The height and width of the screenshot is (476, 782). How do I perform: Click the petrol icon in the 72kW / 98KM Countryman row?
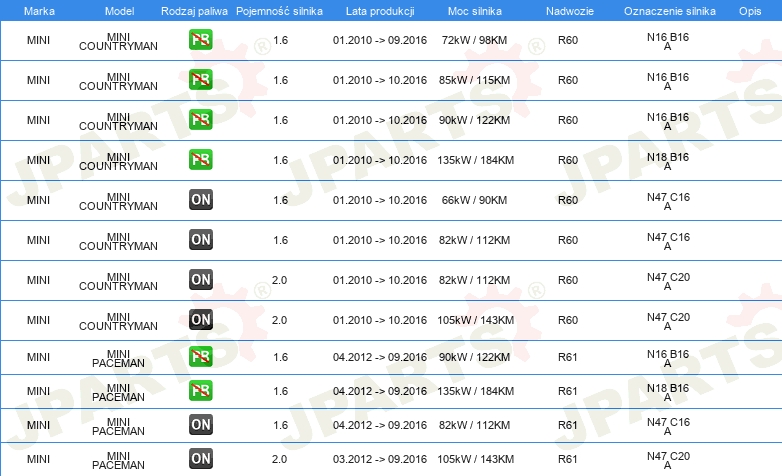click(200, 40)
